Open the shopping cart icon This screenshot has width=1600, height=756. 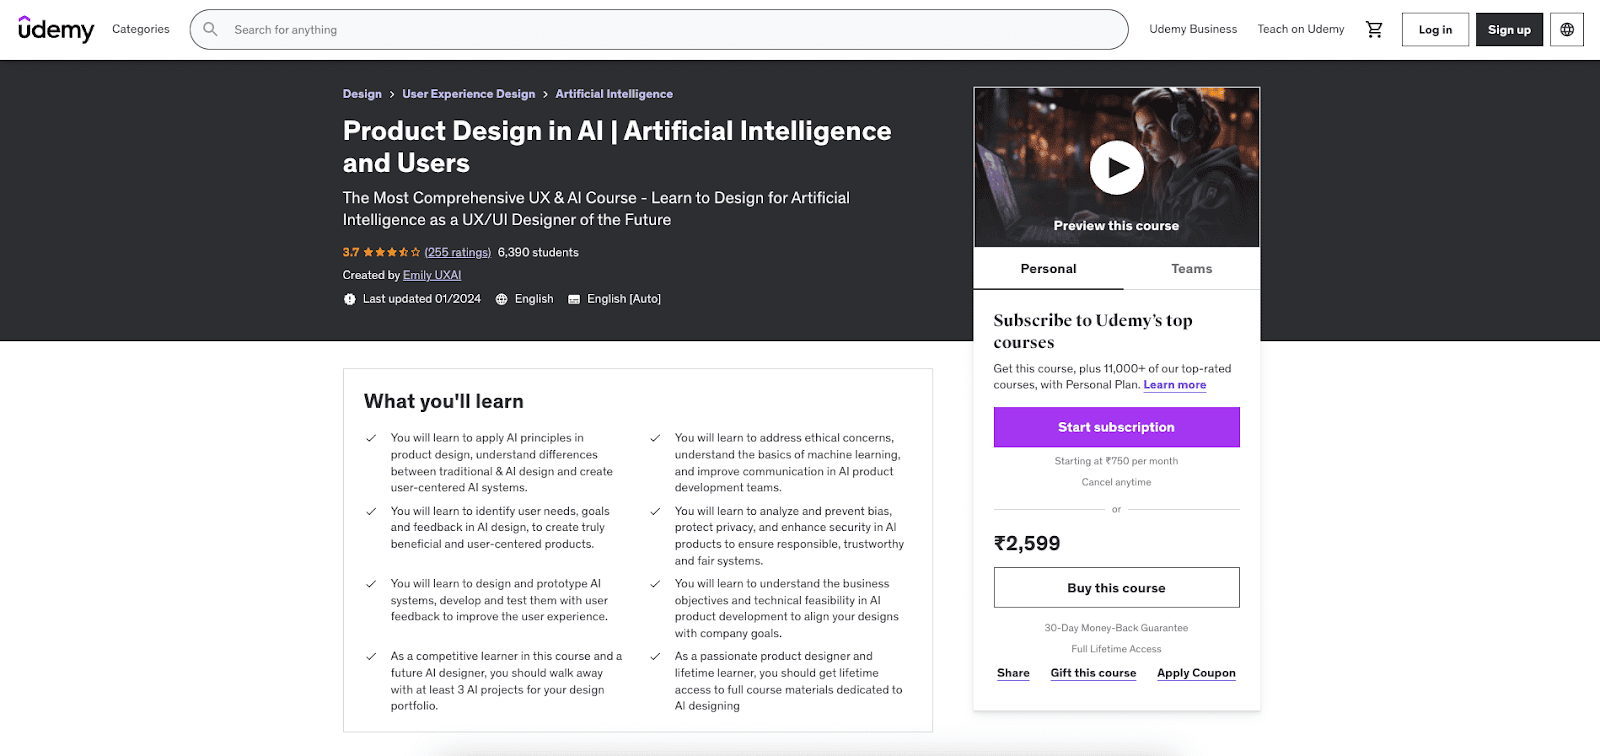[1374, 30]
